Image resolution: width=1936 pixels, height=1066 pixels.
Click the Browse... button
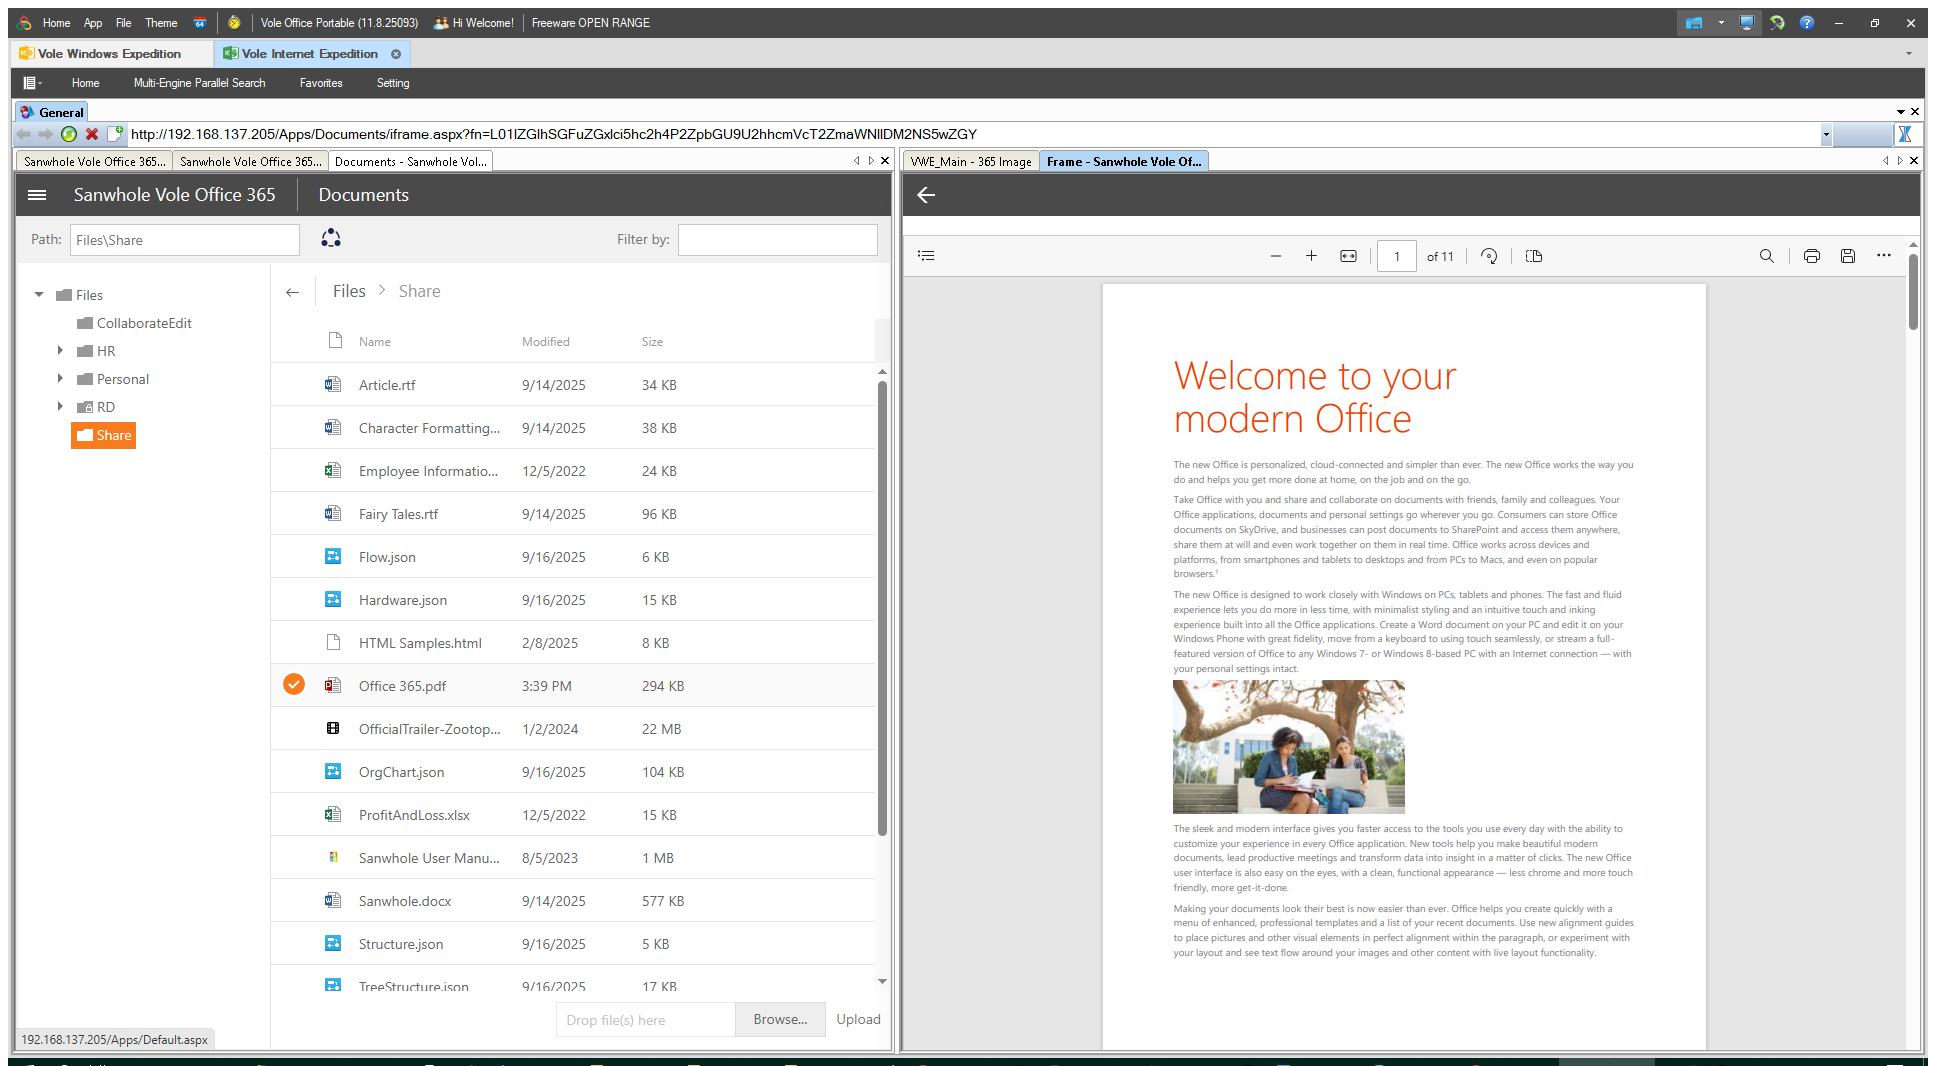780,1019
